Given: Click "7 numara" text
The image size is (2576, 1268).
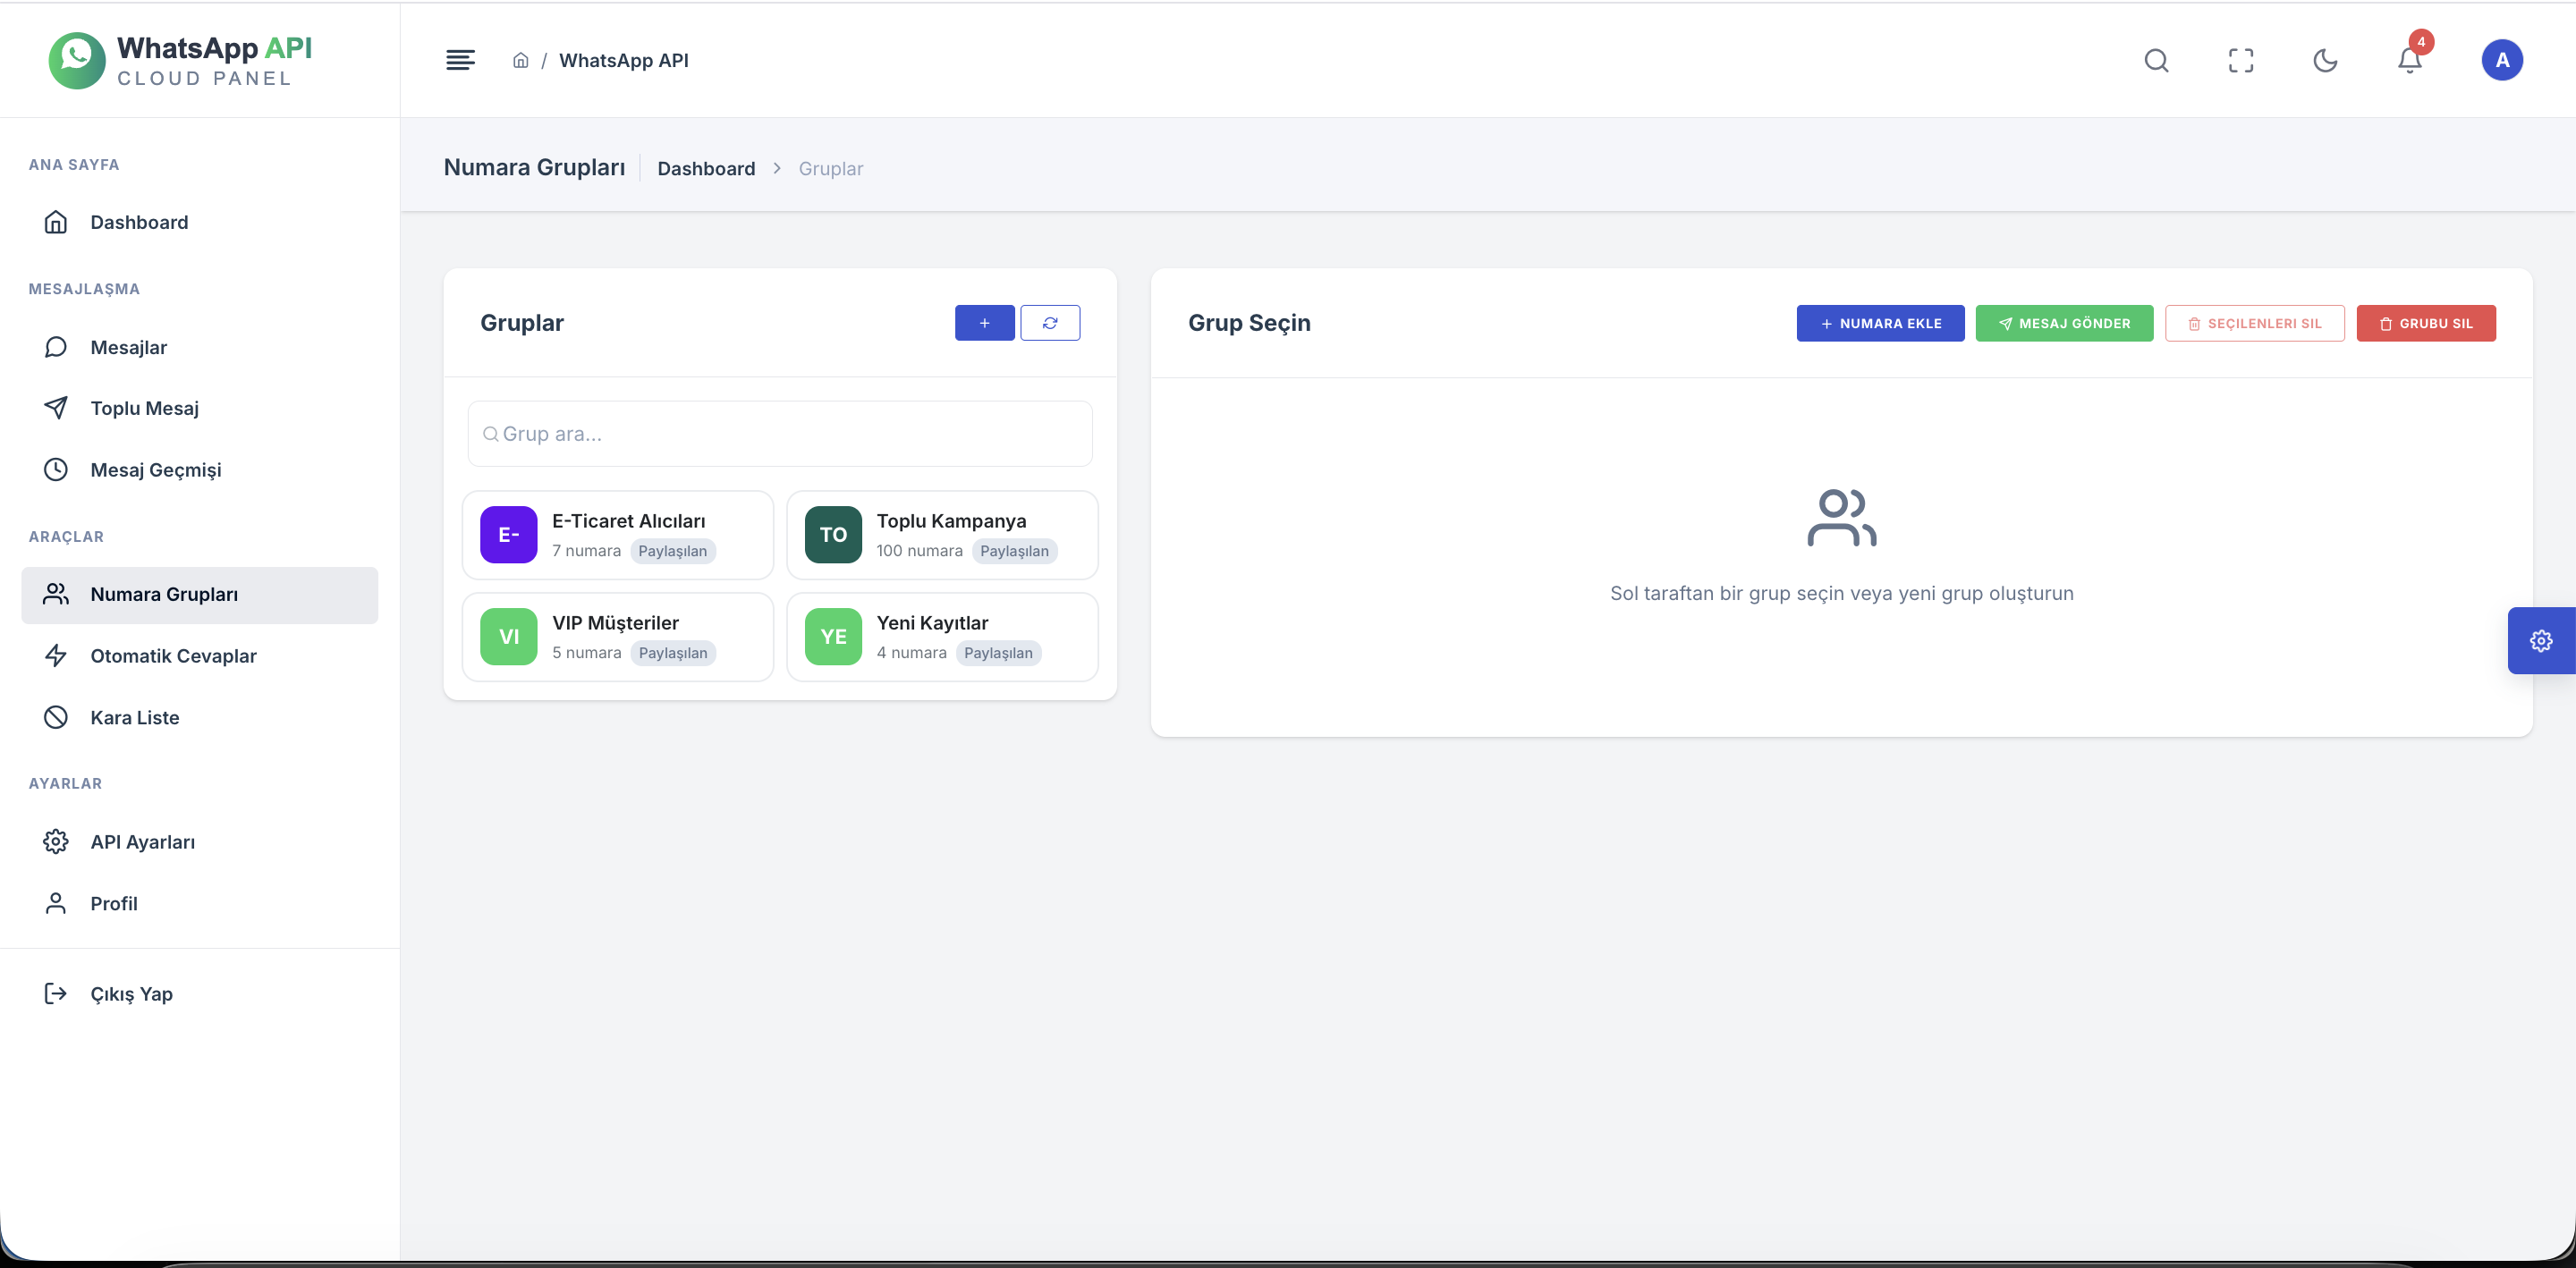Looking at the screenshot, I should 586,551.
